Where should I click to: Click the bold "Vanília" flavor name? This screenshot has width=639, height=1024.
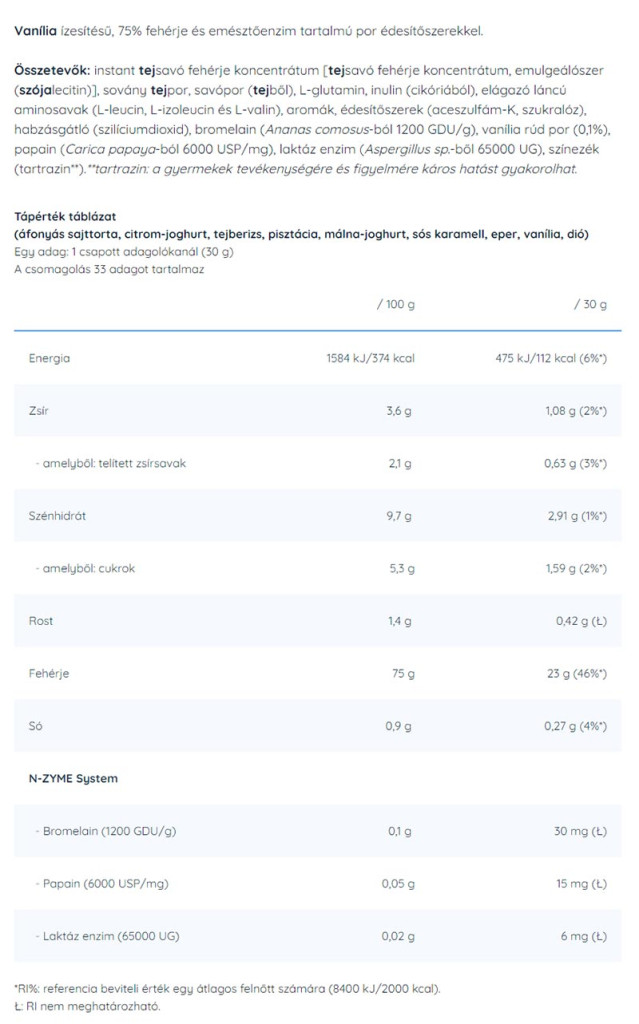point(34,31)
